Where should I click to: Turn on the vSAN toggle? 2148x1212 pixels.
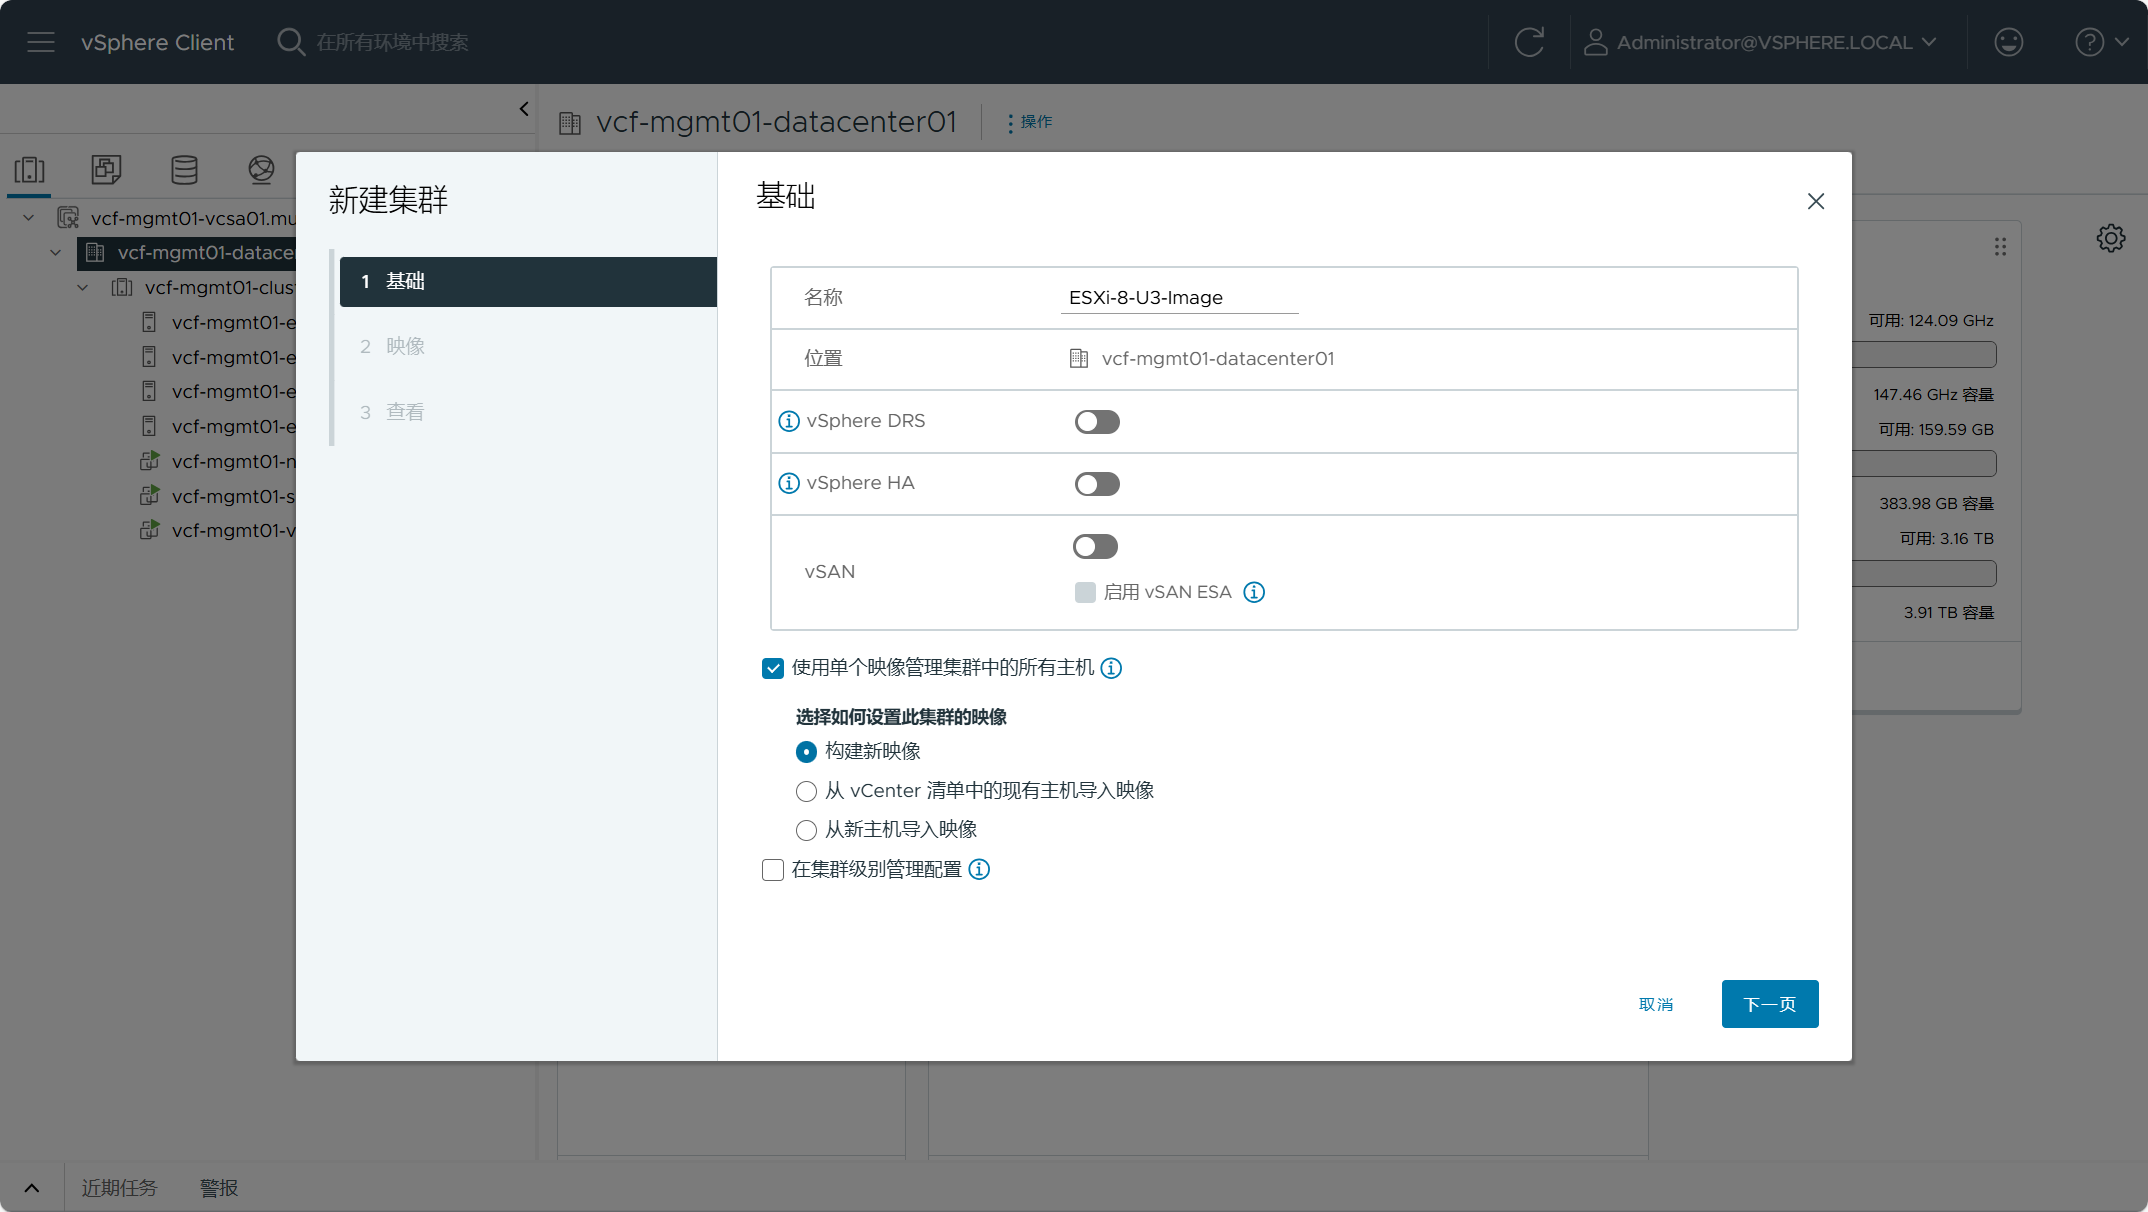[x=1095, y=546]
